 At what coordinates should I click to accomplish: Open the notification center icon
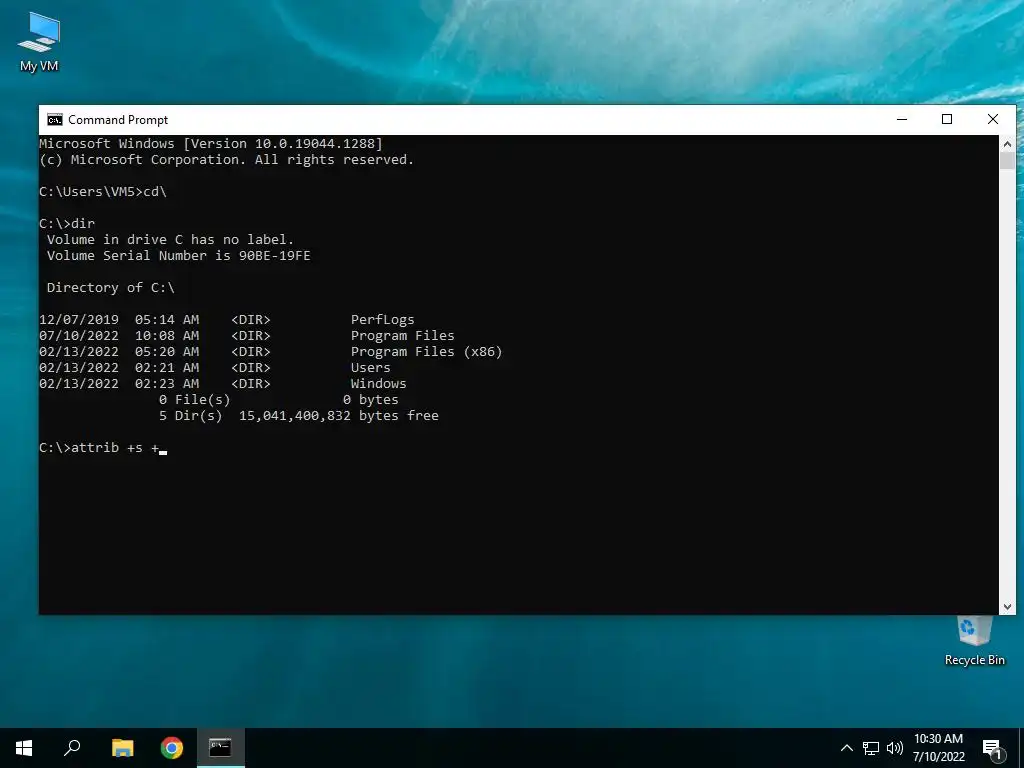[993, 749]
